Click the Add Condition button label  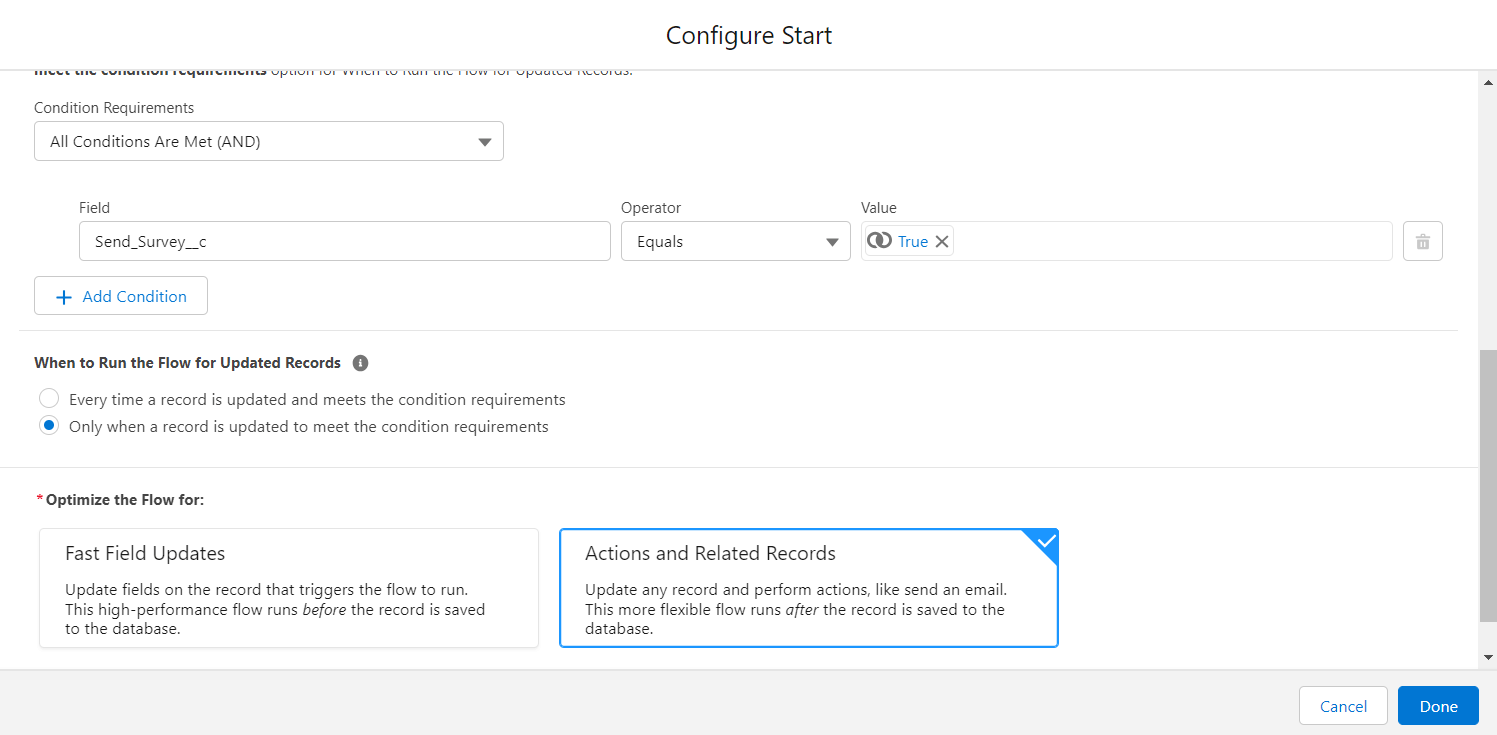coord(135,296)
